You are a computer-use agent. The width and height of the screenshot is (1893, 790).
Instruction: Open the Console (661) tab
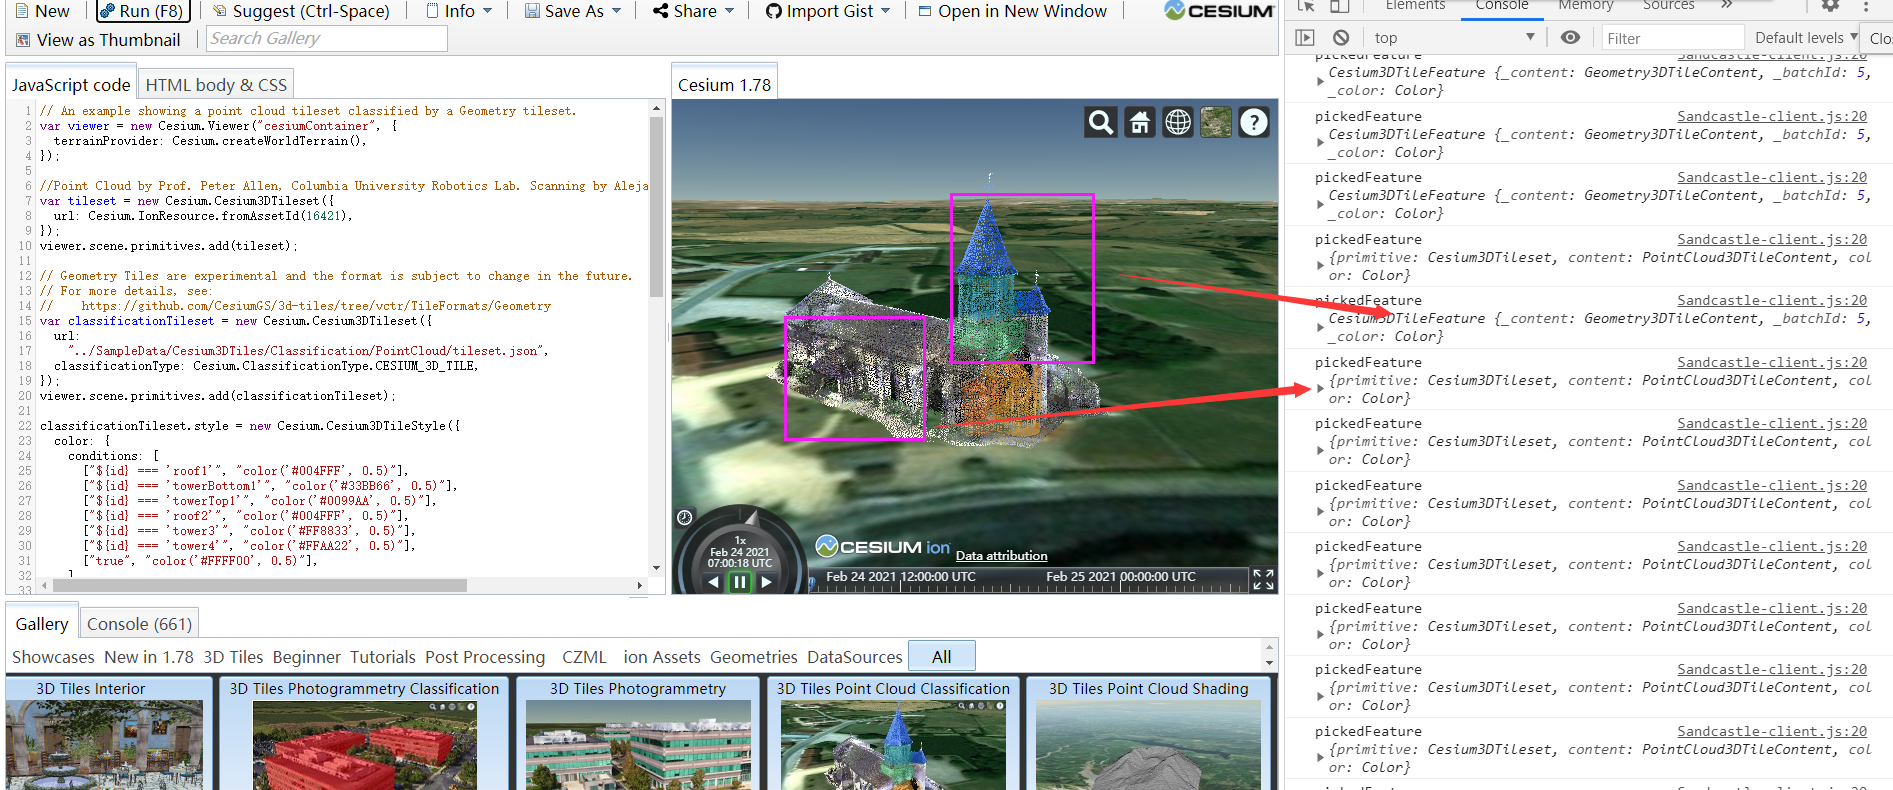(139, 624)
